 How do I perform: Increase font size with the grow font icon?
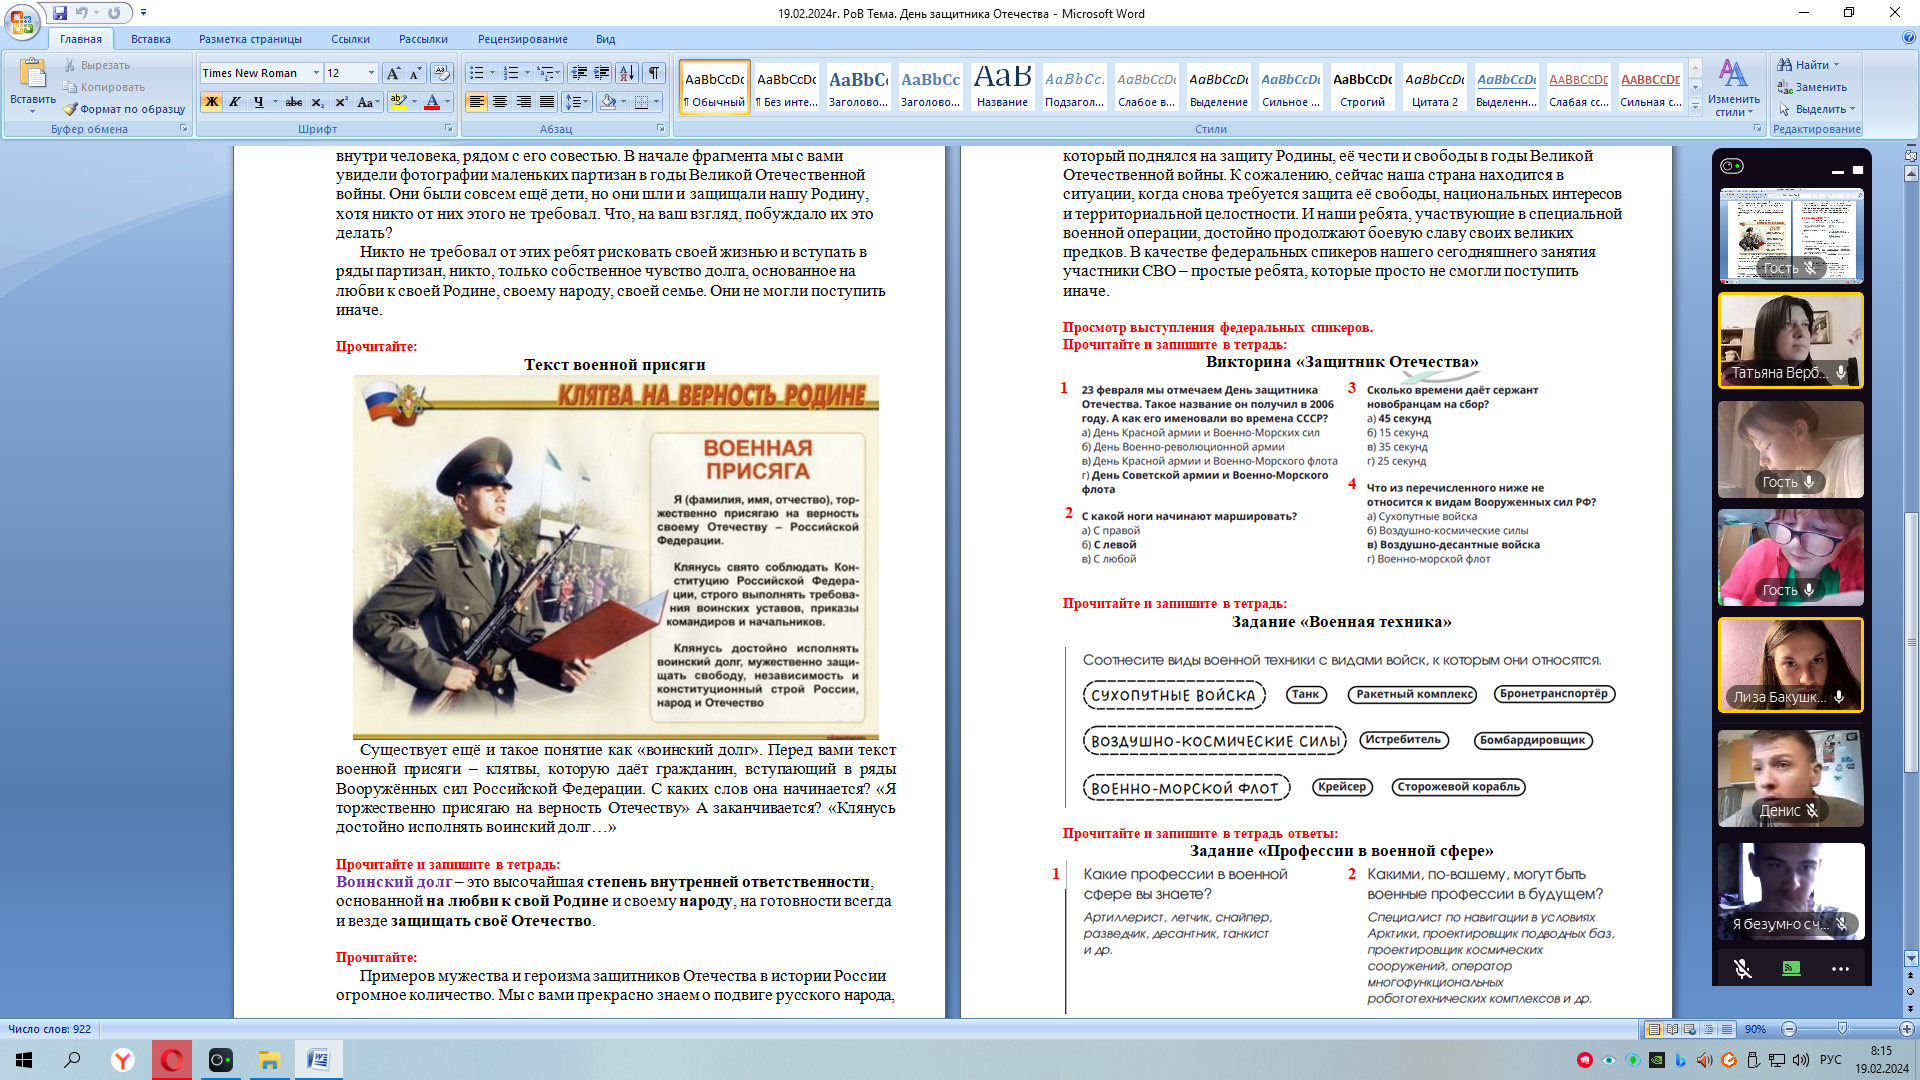(x=393, y=73)
